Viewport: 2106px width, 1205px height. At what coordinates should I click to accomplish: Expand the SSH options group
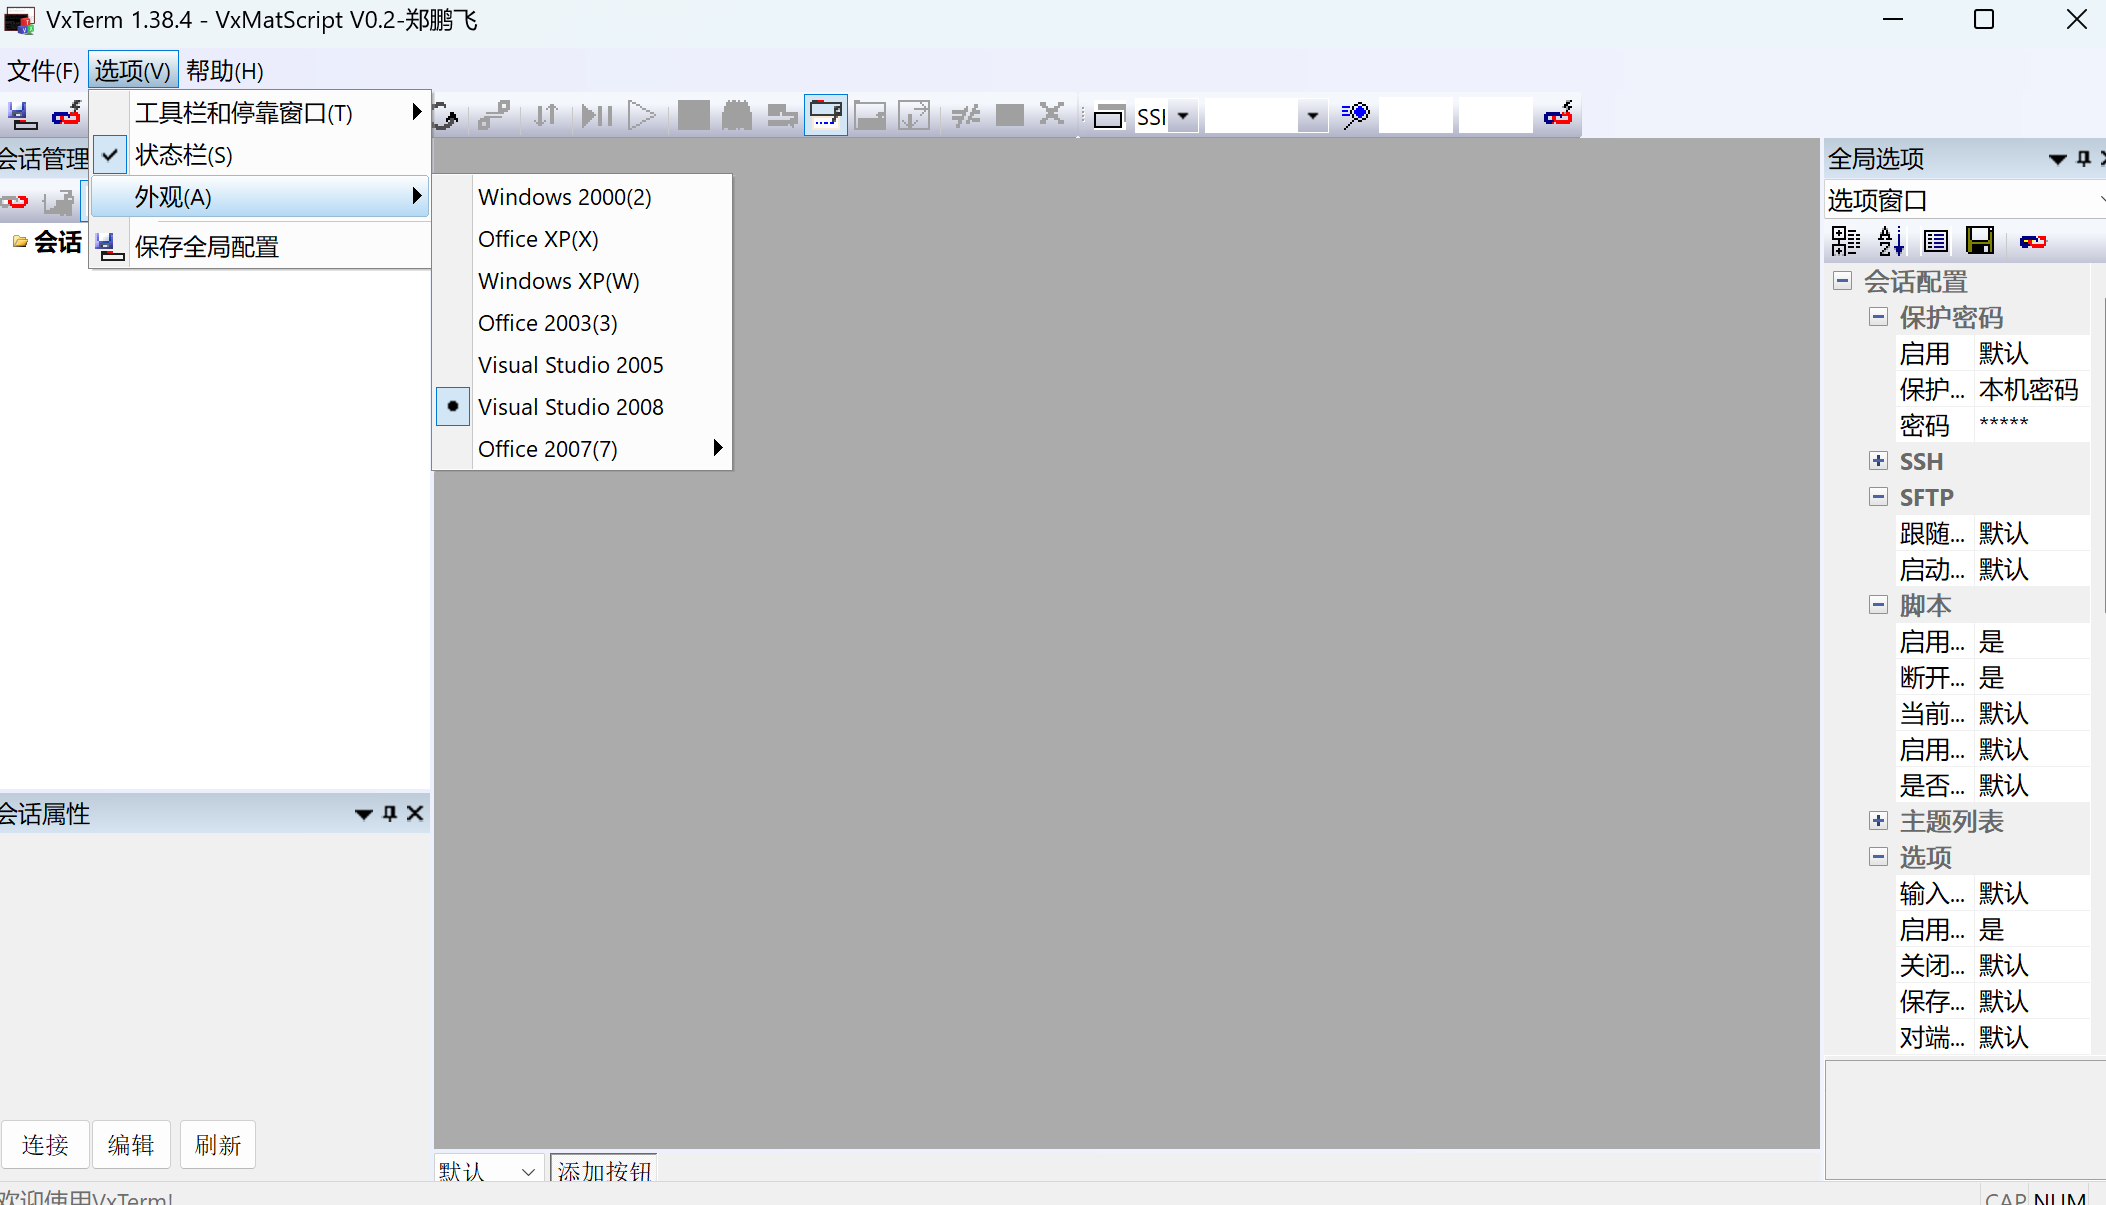[1878, 461]
